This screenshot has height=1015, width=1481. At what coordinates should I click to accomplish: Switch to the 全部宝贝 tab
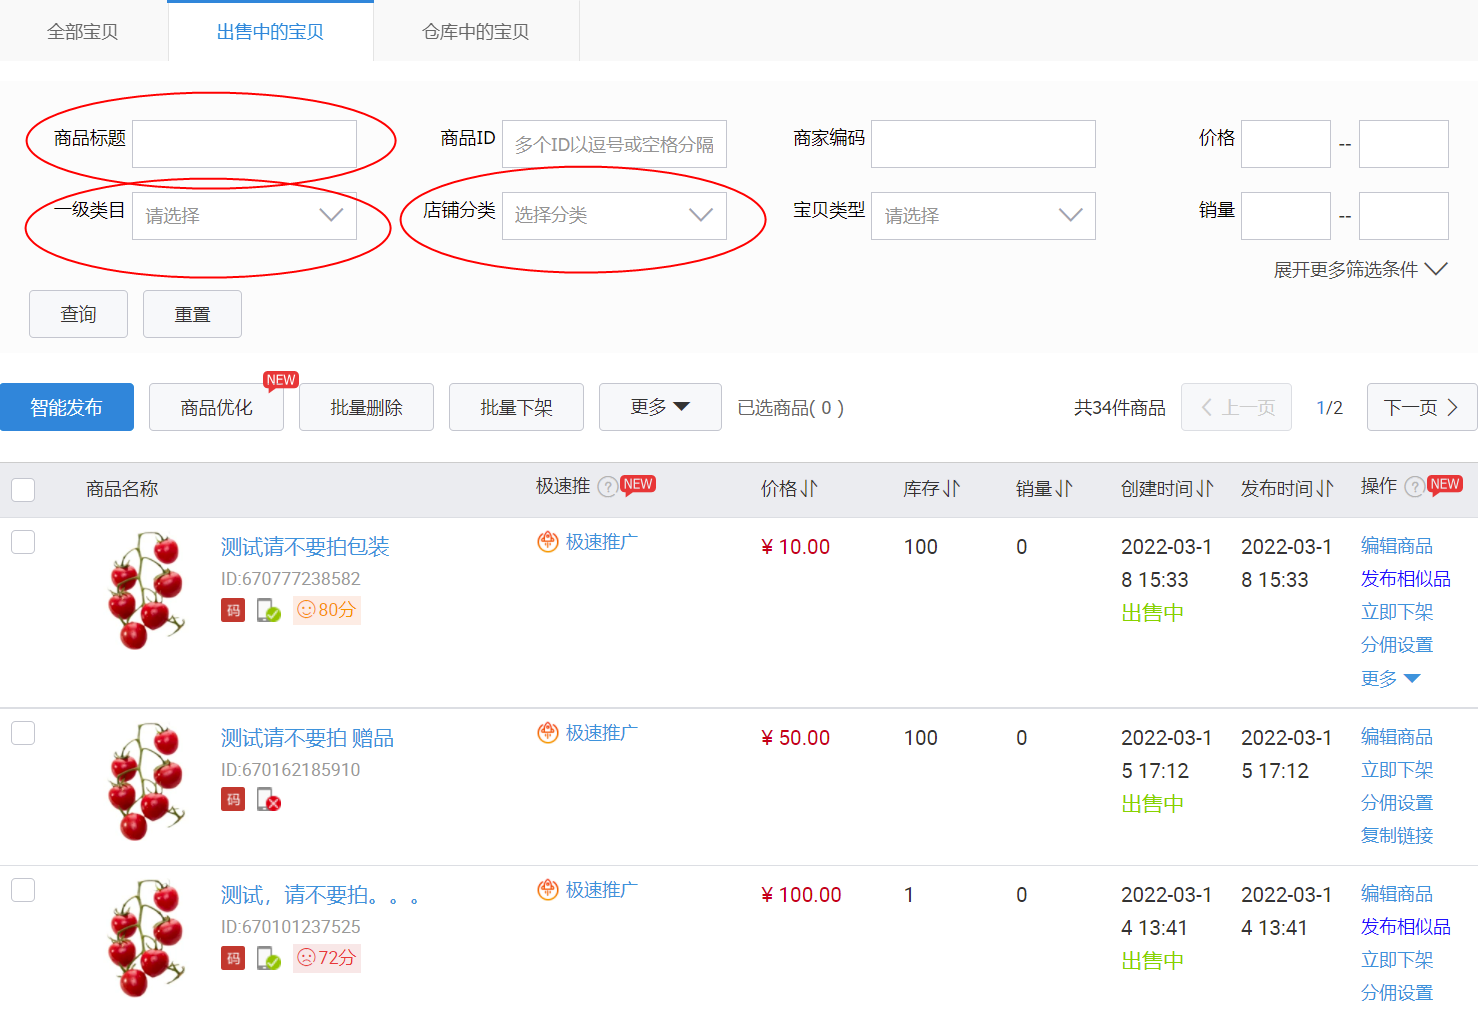coord(83,32)
